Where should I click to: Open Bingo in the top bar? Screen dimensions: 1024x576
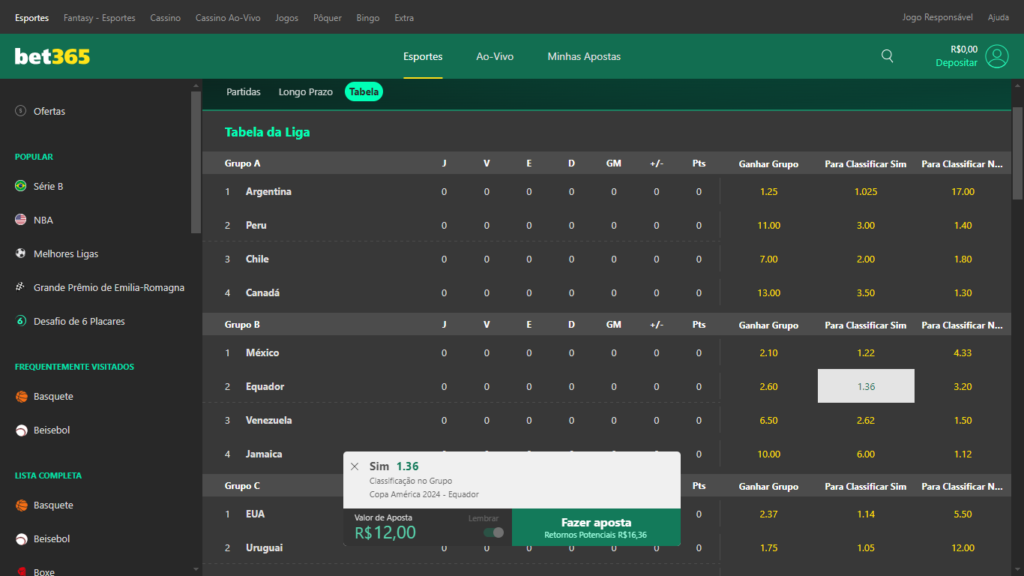368,18
